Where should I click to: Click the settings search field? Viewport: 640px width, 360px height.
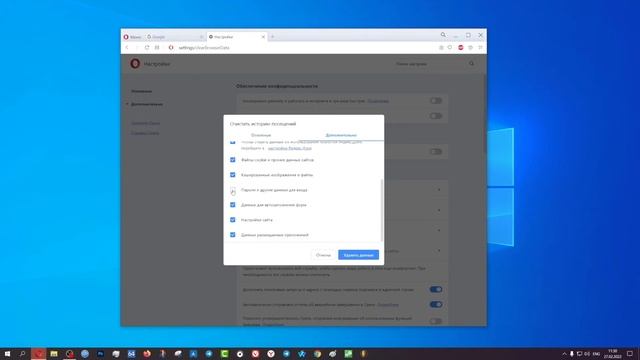(429, 64)
